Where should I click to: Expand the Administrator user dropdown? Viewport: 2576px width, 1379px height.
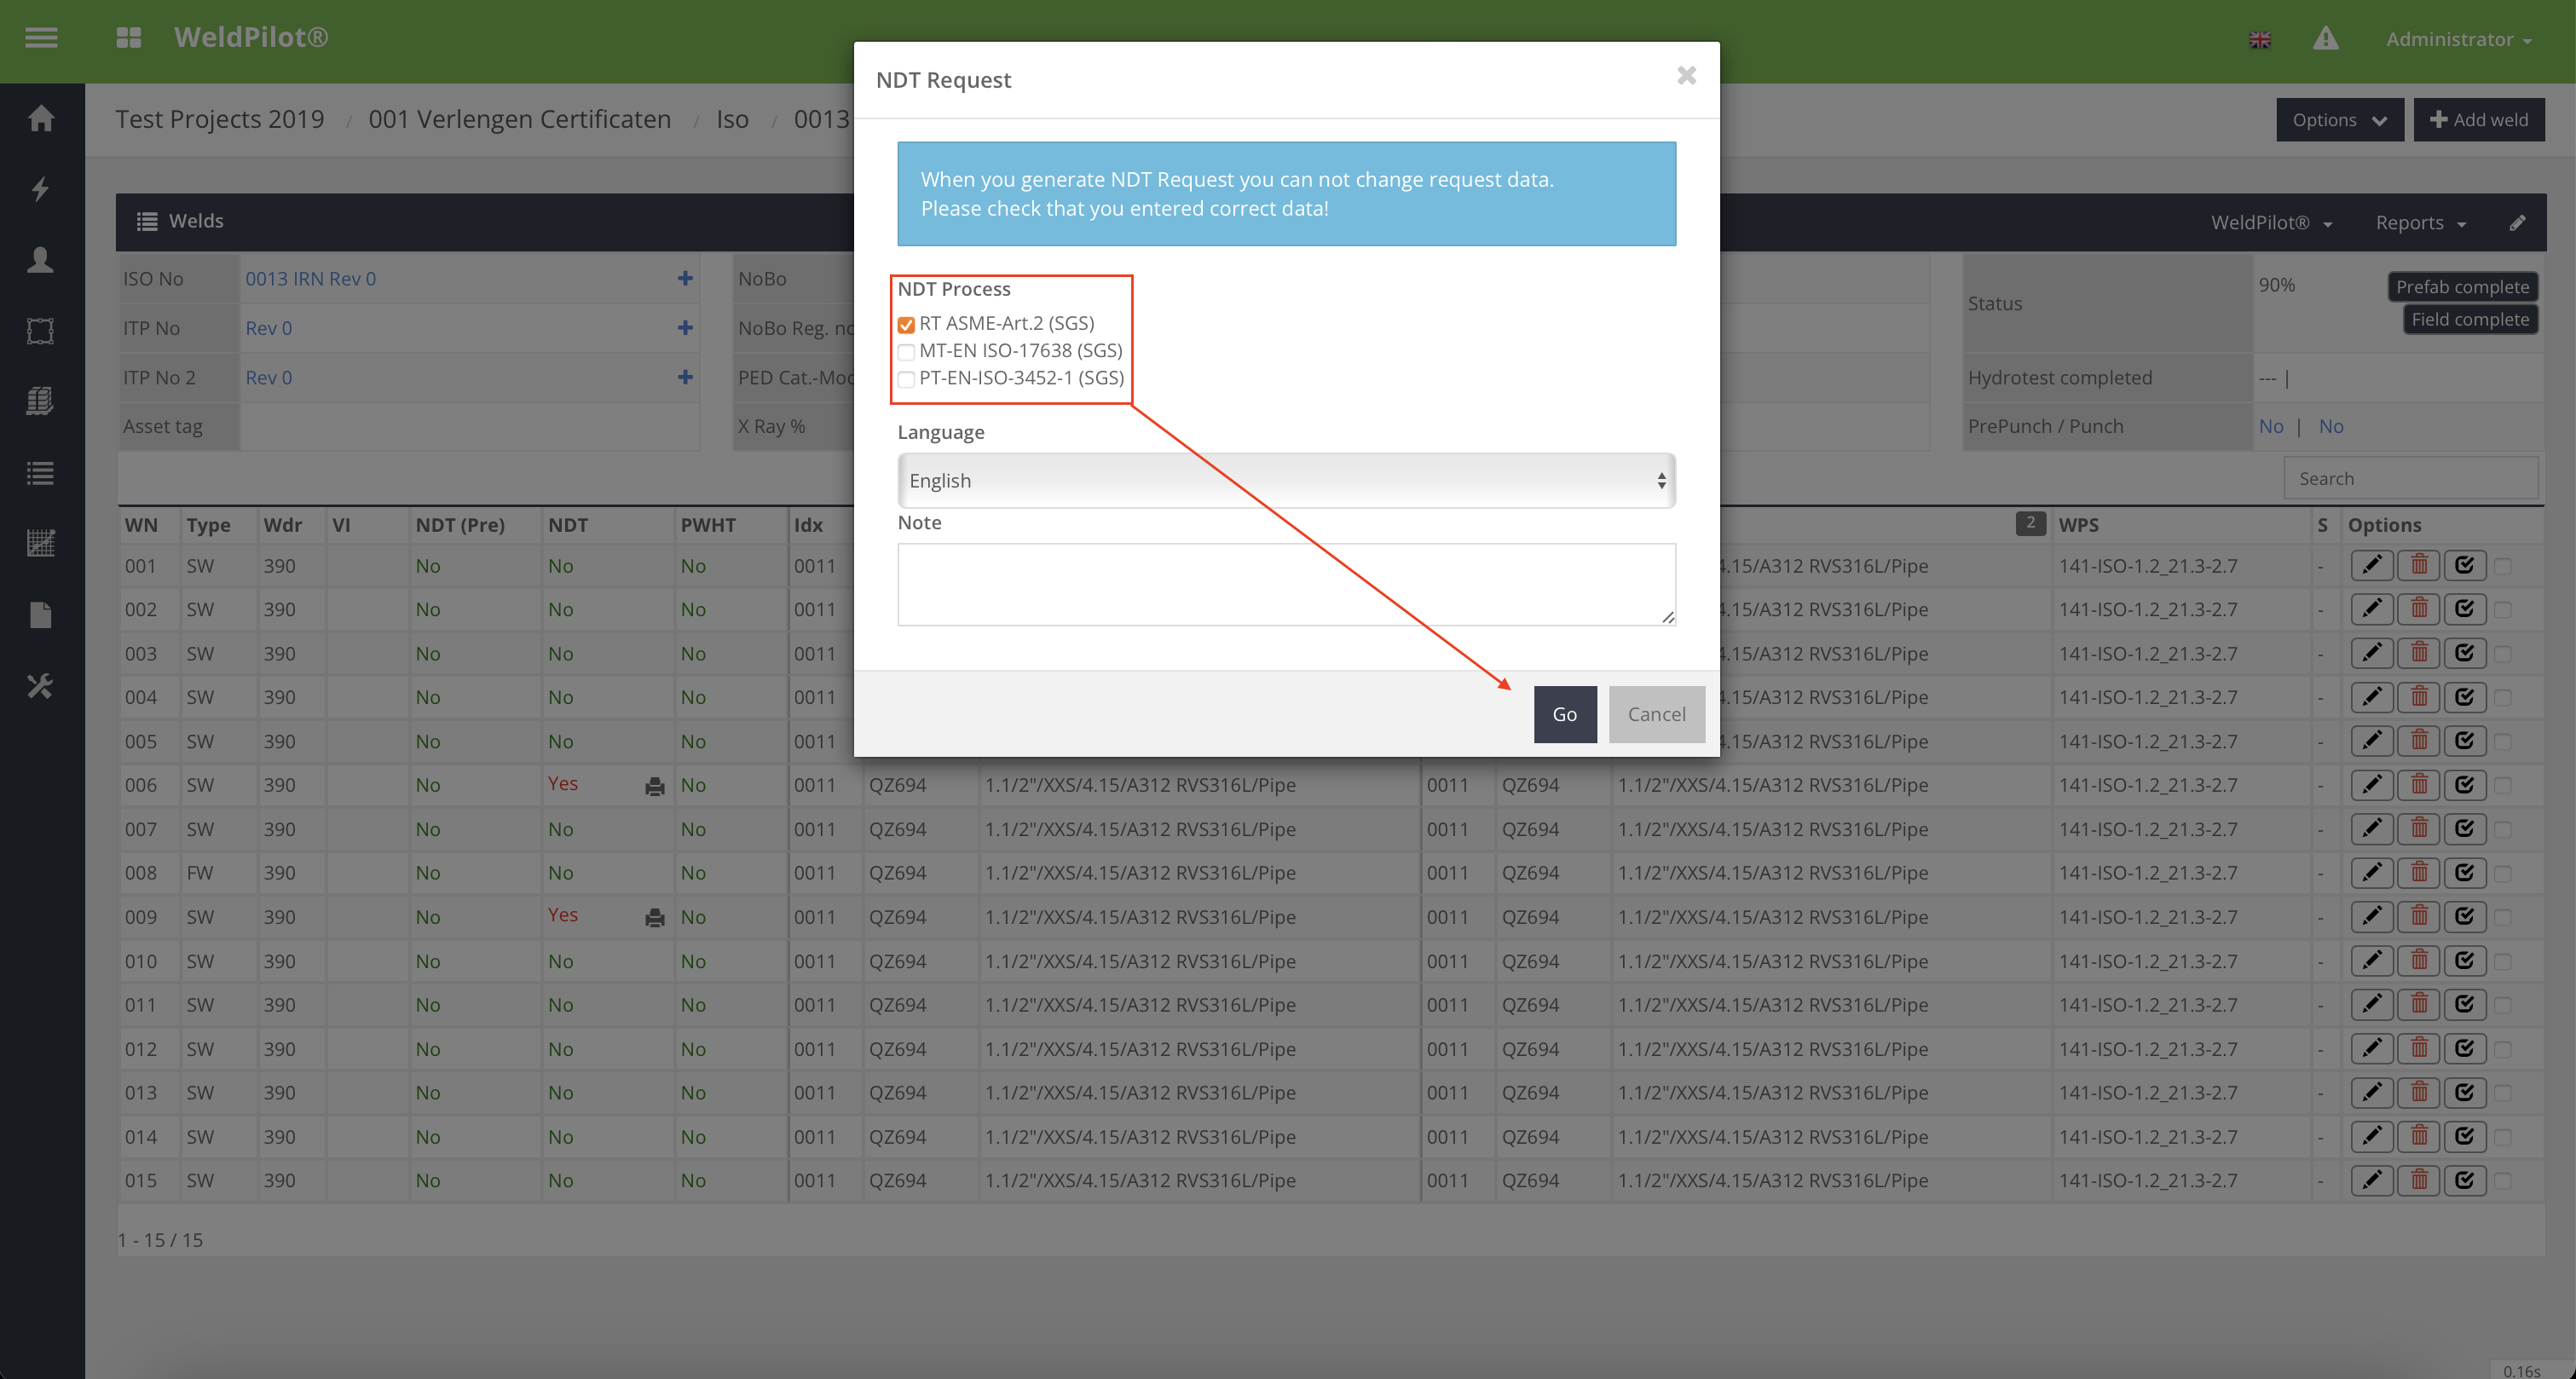[x=2458, y=40]
